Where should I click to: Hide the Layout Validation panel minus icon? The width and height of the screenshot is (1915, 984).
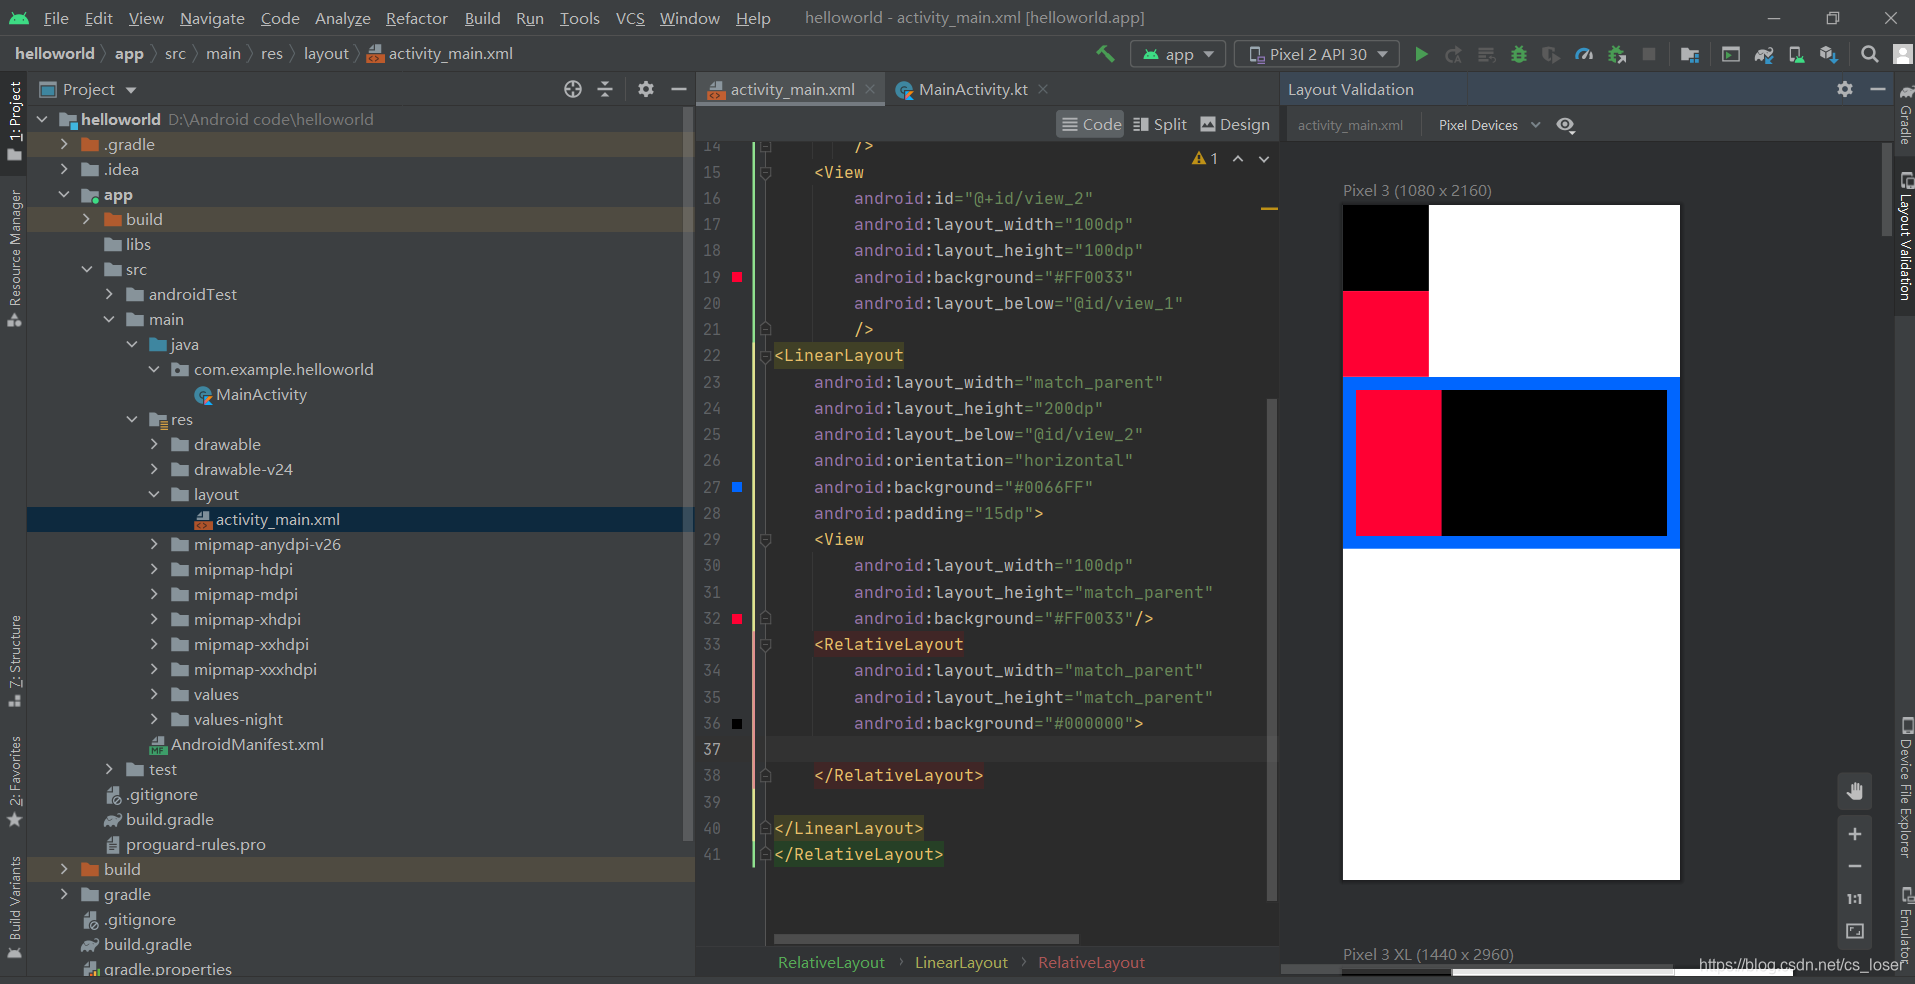click(x=1878, y=89)
